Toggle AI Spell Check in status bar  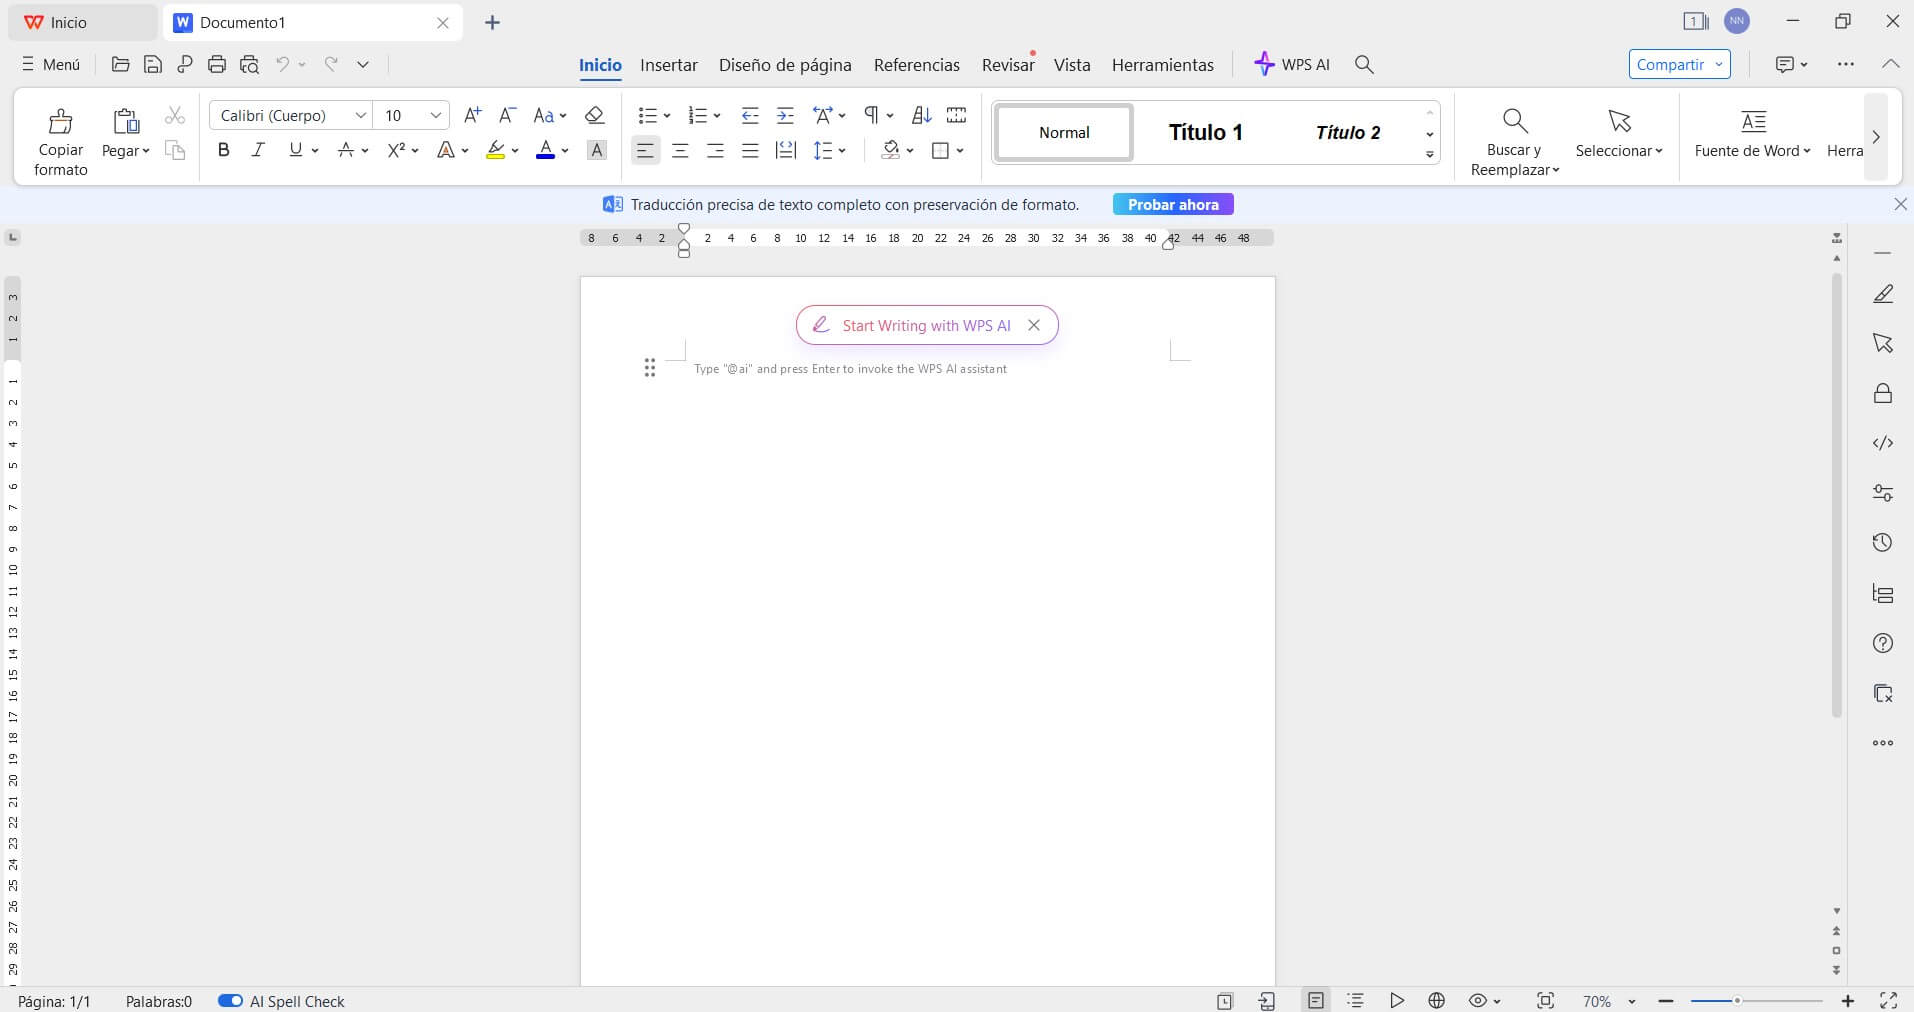[231, 1000]
